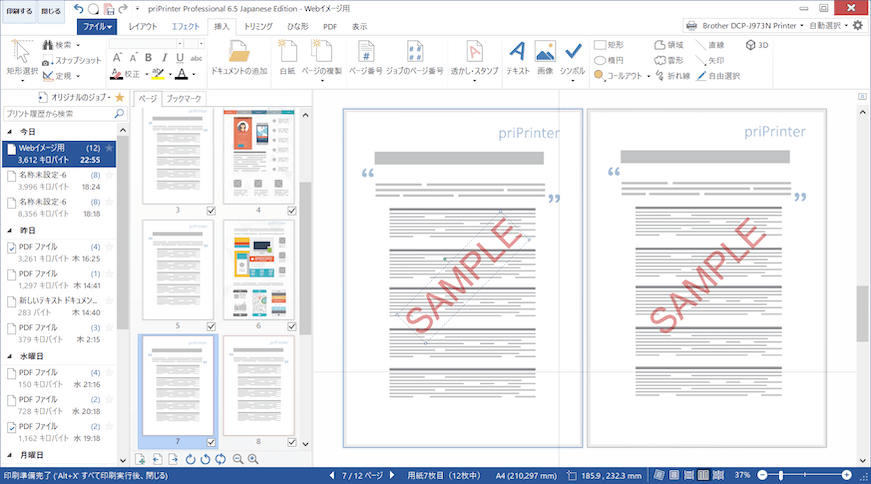
Task: Switch to the PDF ribbon tab
Action: pos(330,26)
